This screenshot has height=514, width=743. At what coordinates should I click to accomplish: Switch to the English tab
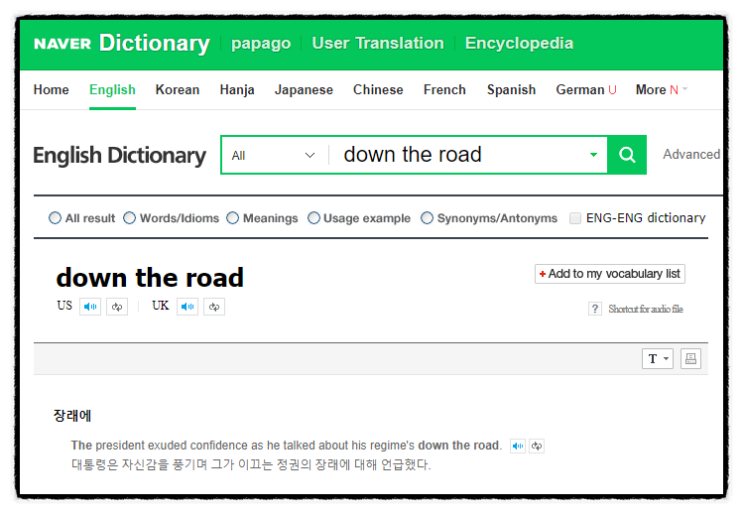click(x=112, y=90)
